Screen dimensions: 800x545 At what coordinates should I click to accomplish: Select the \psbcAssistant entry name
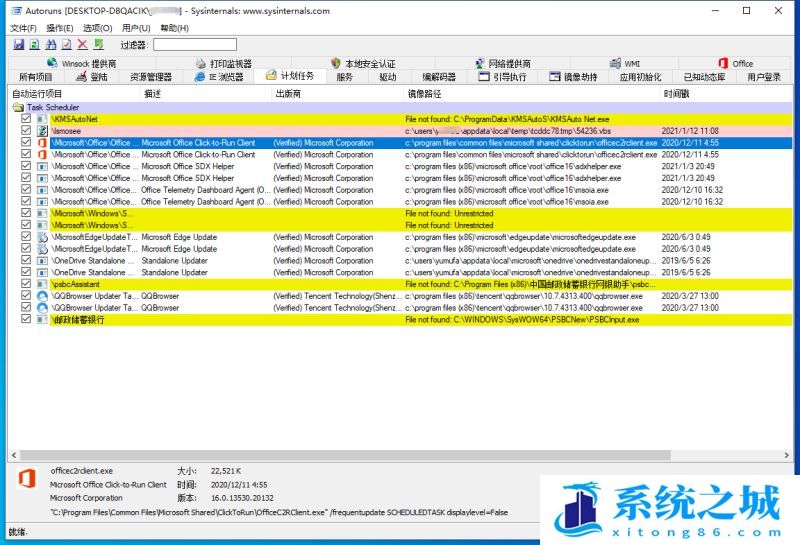[76, 284]
